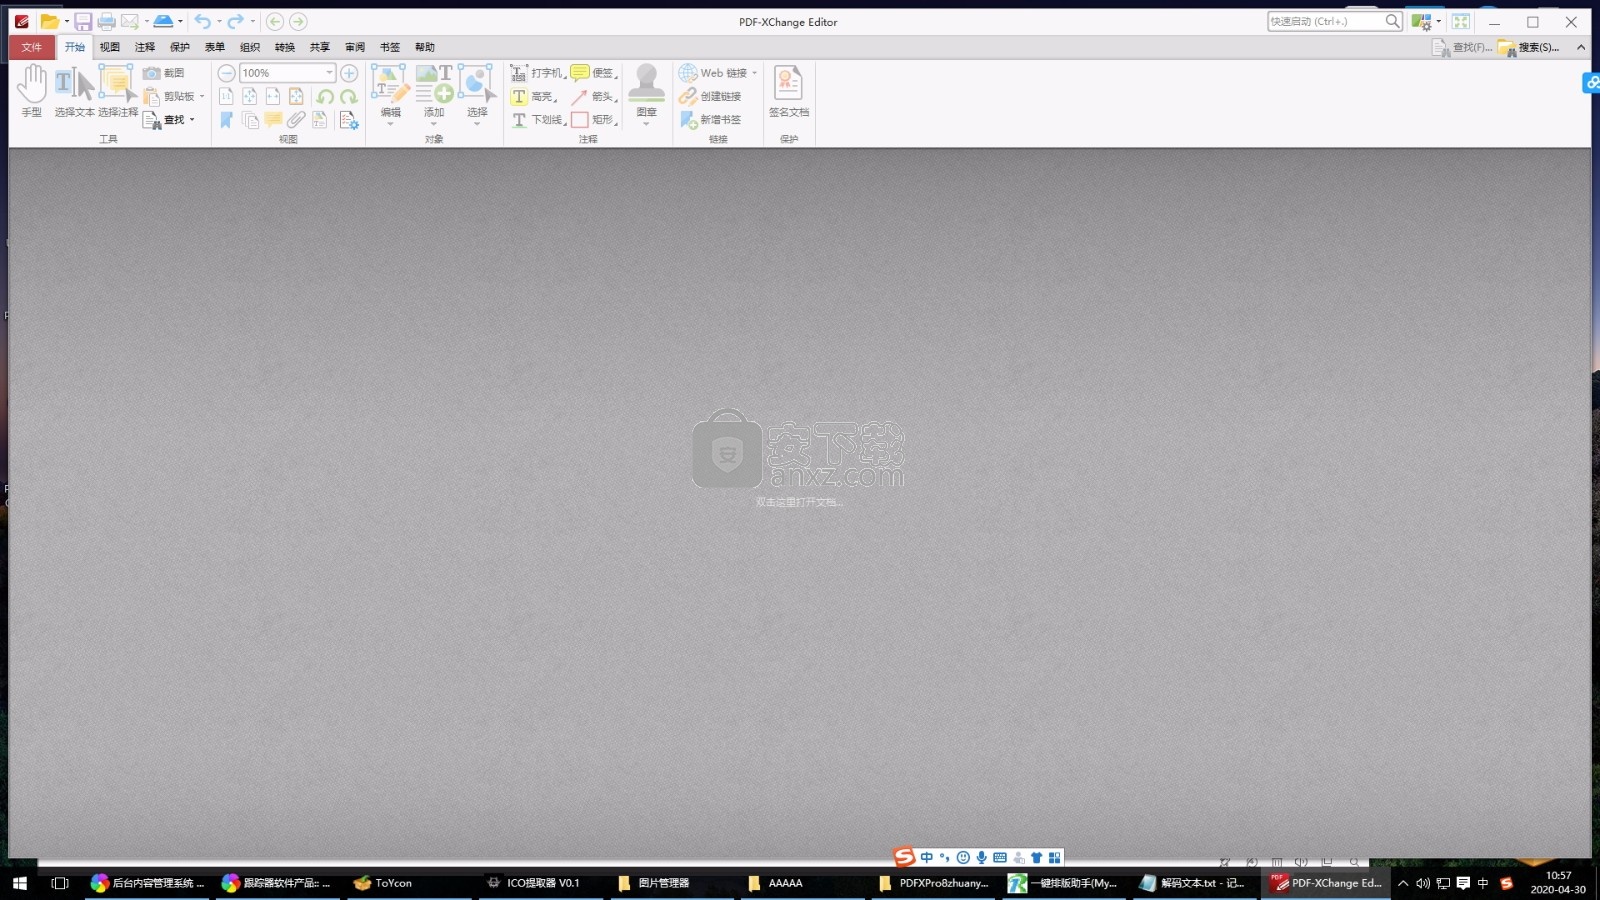Image resolution: width=1600 pixels, height=900 pixels.
Task: Expand the Web 链接 dropdown arrow
Action: 754,73
